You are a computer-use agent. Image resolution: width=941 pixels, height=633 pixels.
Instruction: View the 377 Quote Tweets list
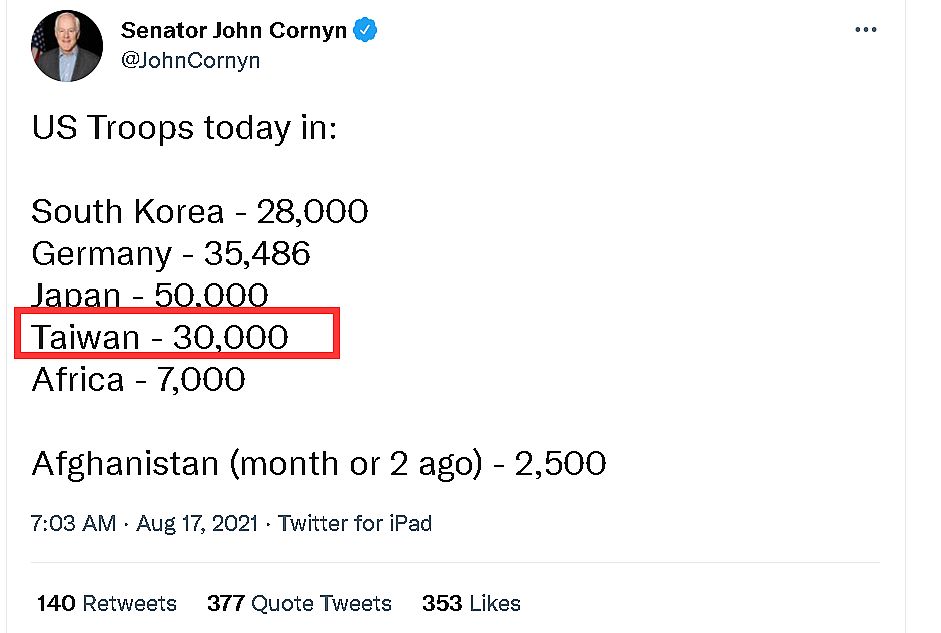tap(299, 603)
